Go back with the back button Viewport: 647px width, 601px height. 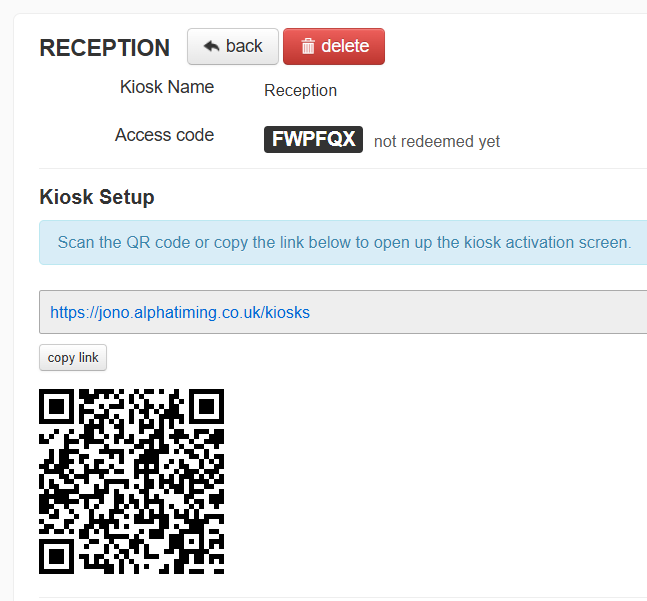(x=233, y=46)
